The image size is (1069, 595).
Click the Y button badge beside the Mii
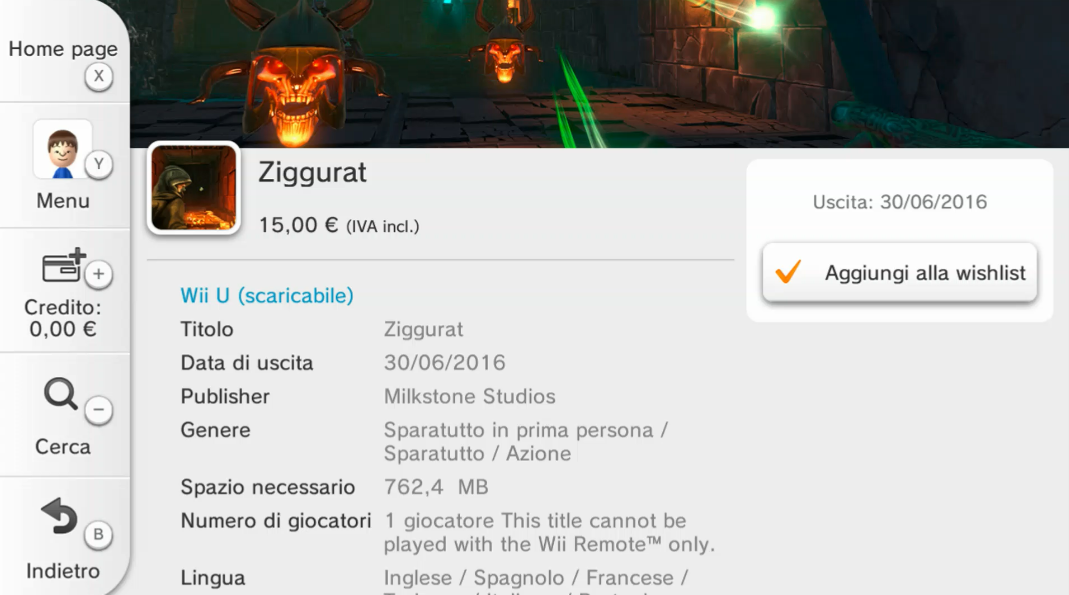[99, 164]
